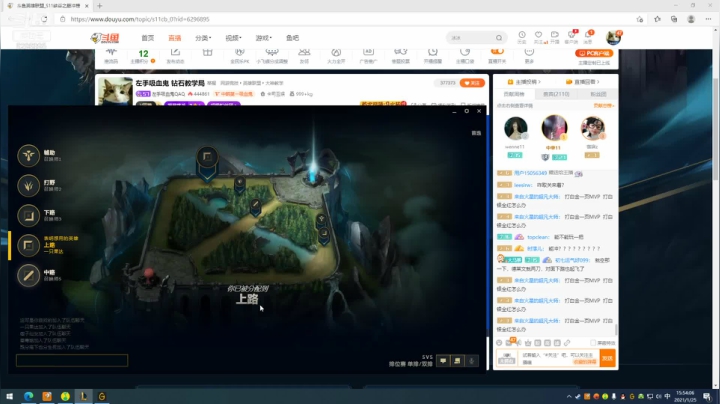Open Edge from the taskbar
This screenshot has width=720, height=404.
(28, 396)
